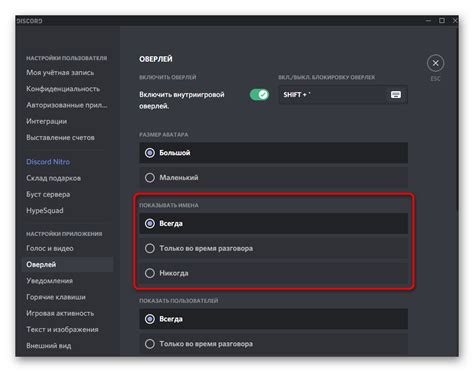Open Интеграции section
474x372 pixels.
47,121
